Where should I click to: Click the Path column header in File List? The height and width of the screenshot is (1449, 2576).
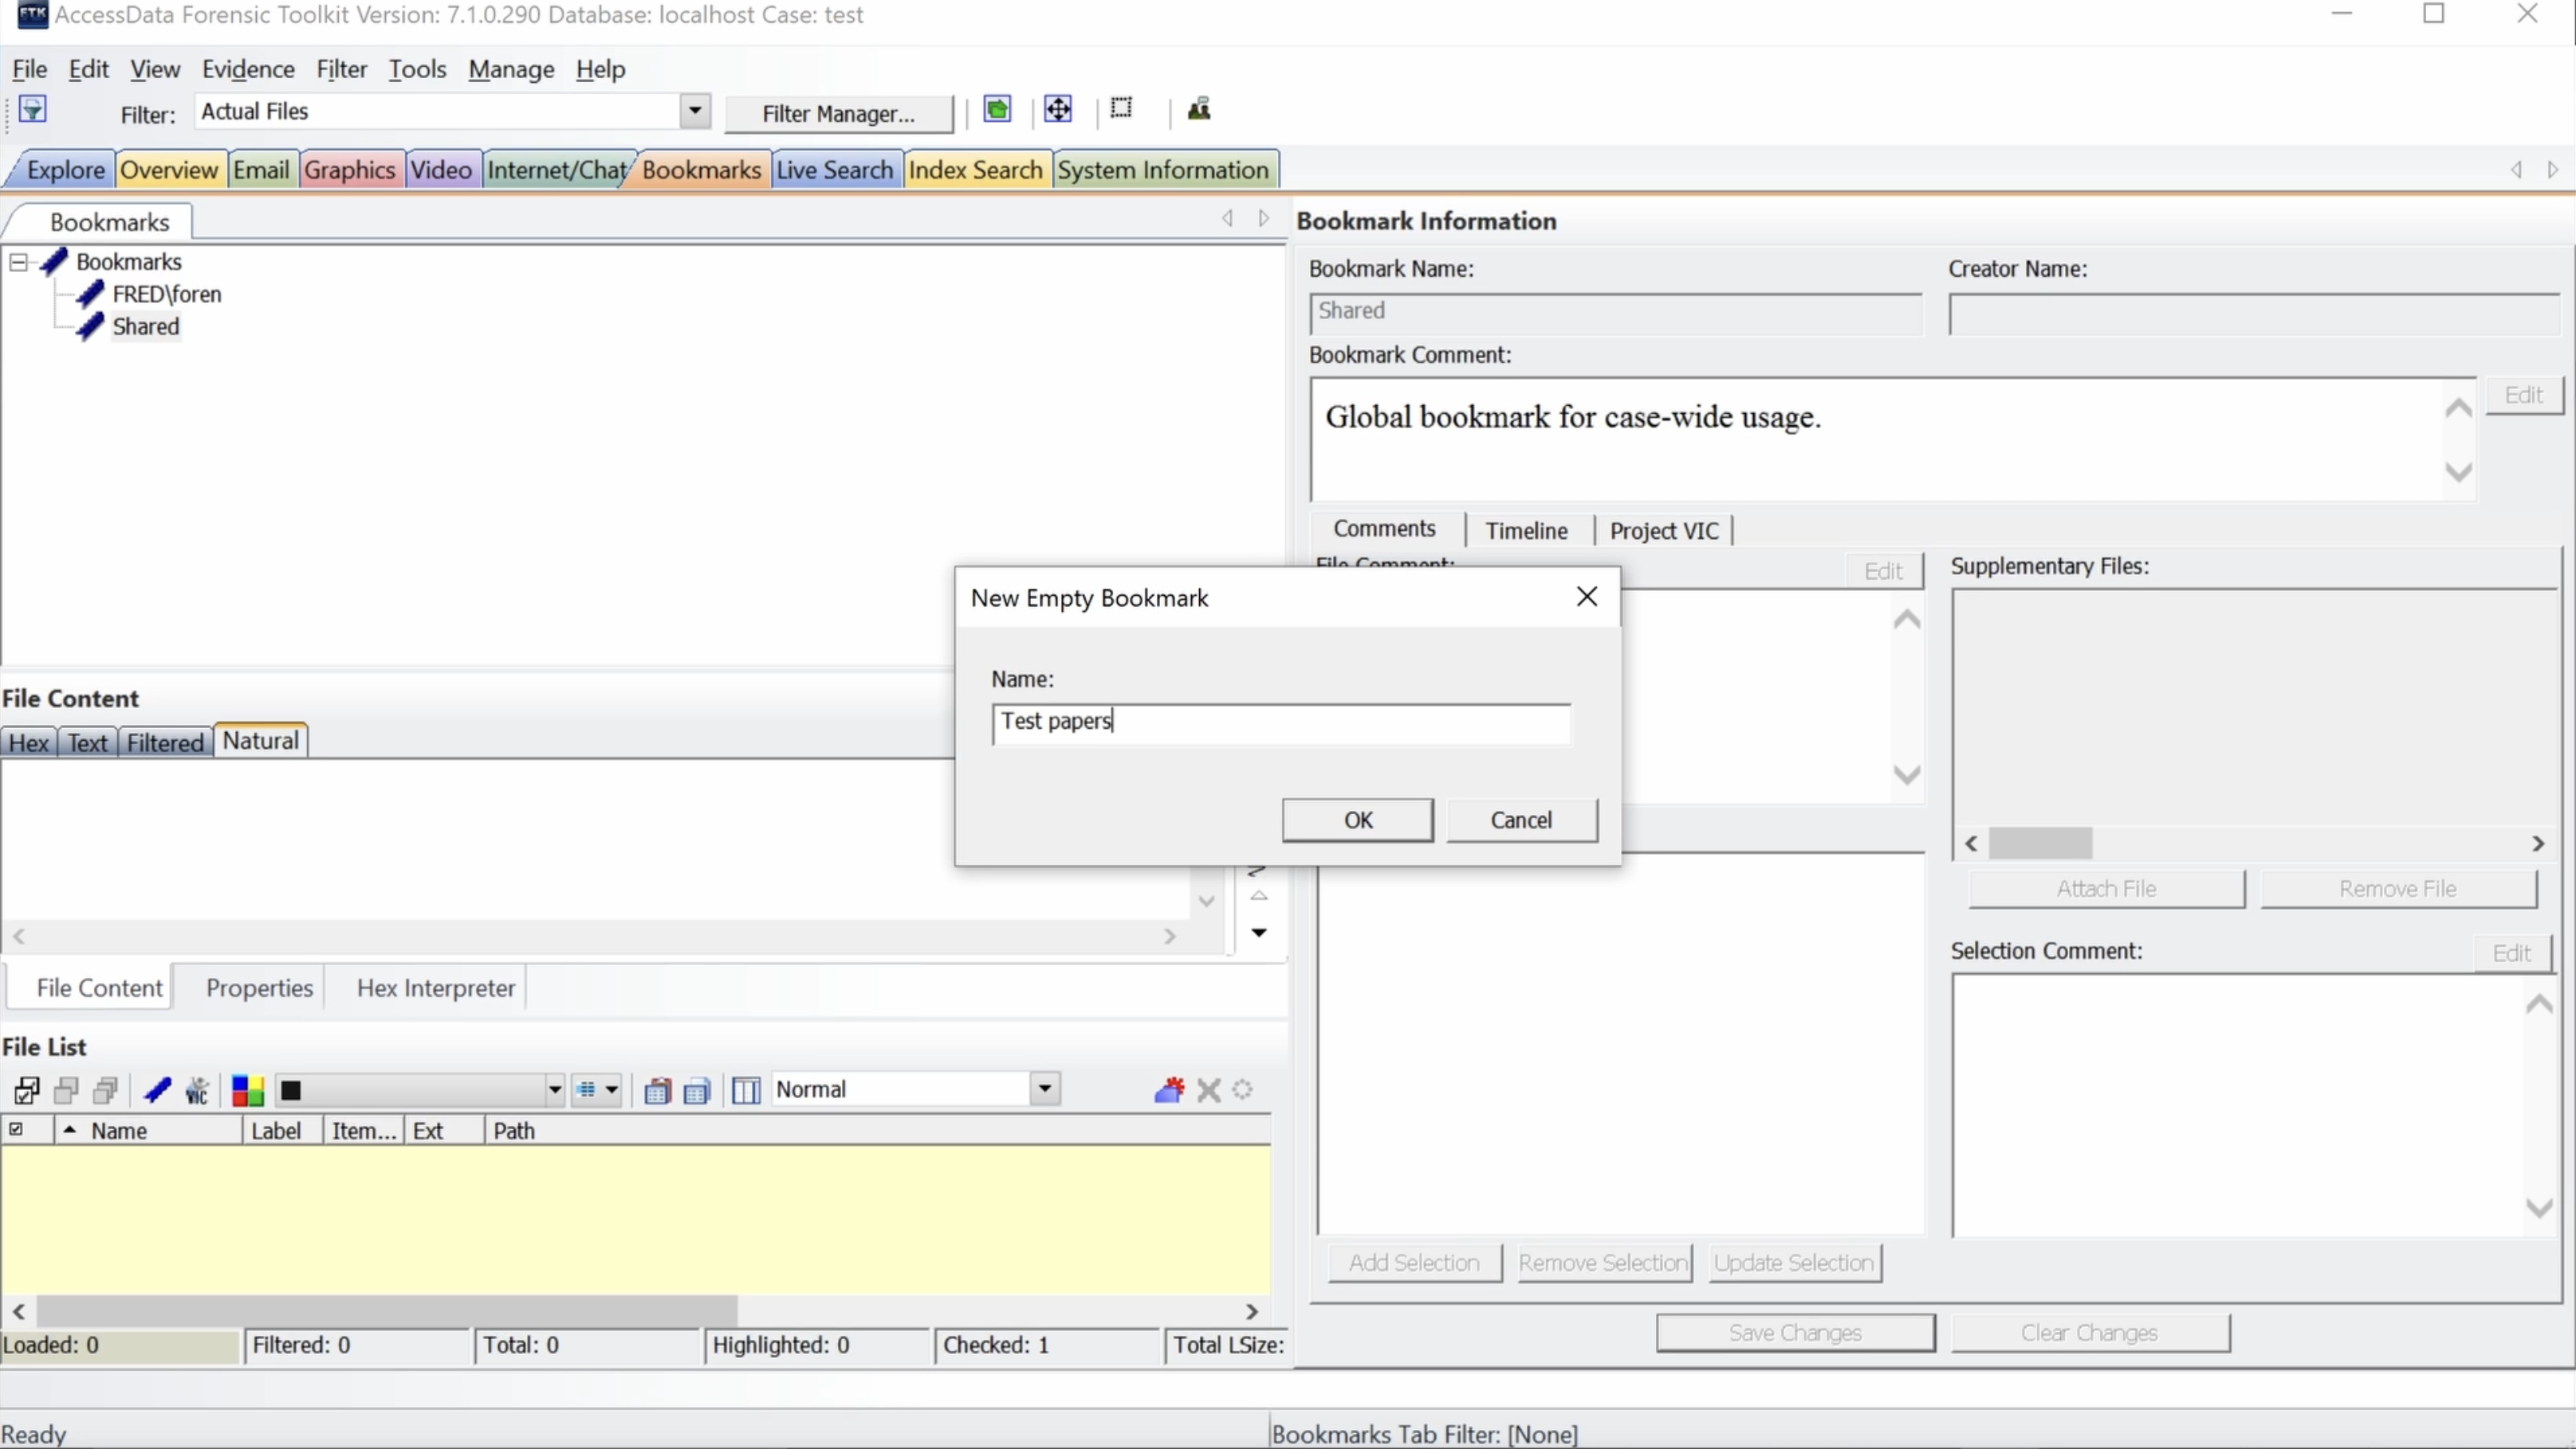878,1130
